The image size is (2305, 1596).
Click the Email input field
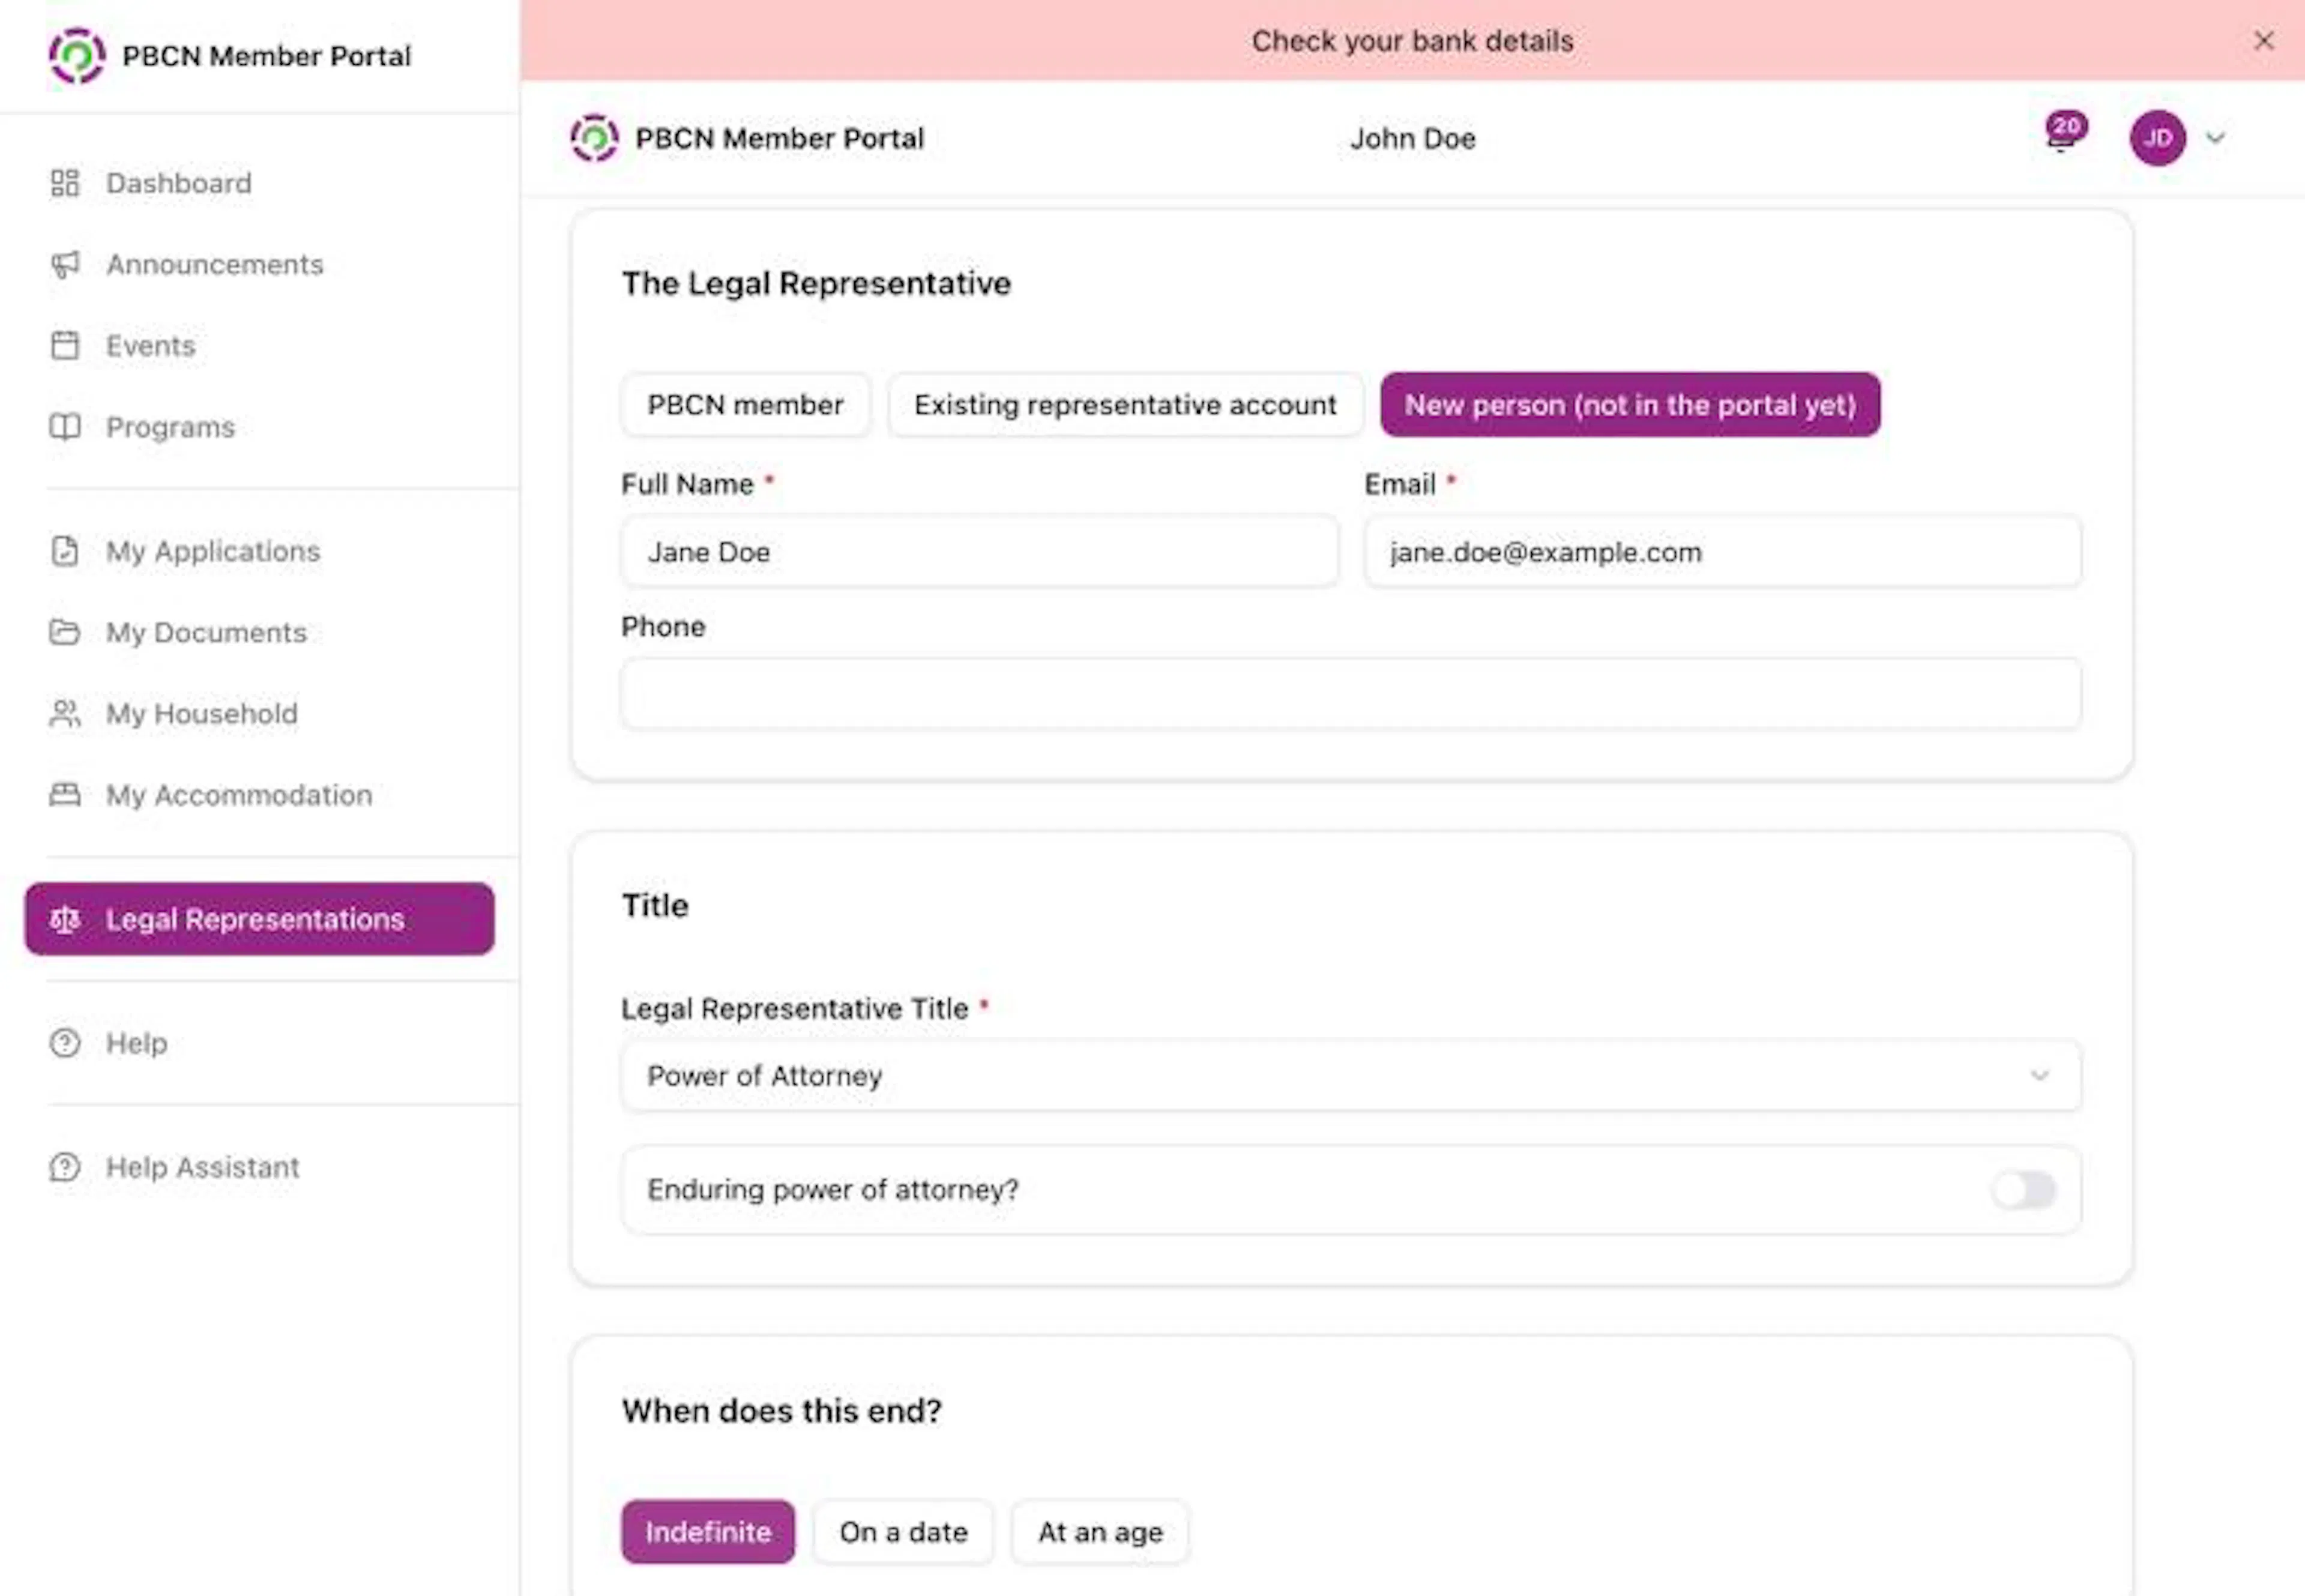pos(1723,552)
